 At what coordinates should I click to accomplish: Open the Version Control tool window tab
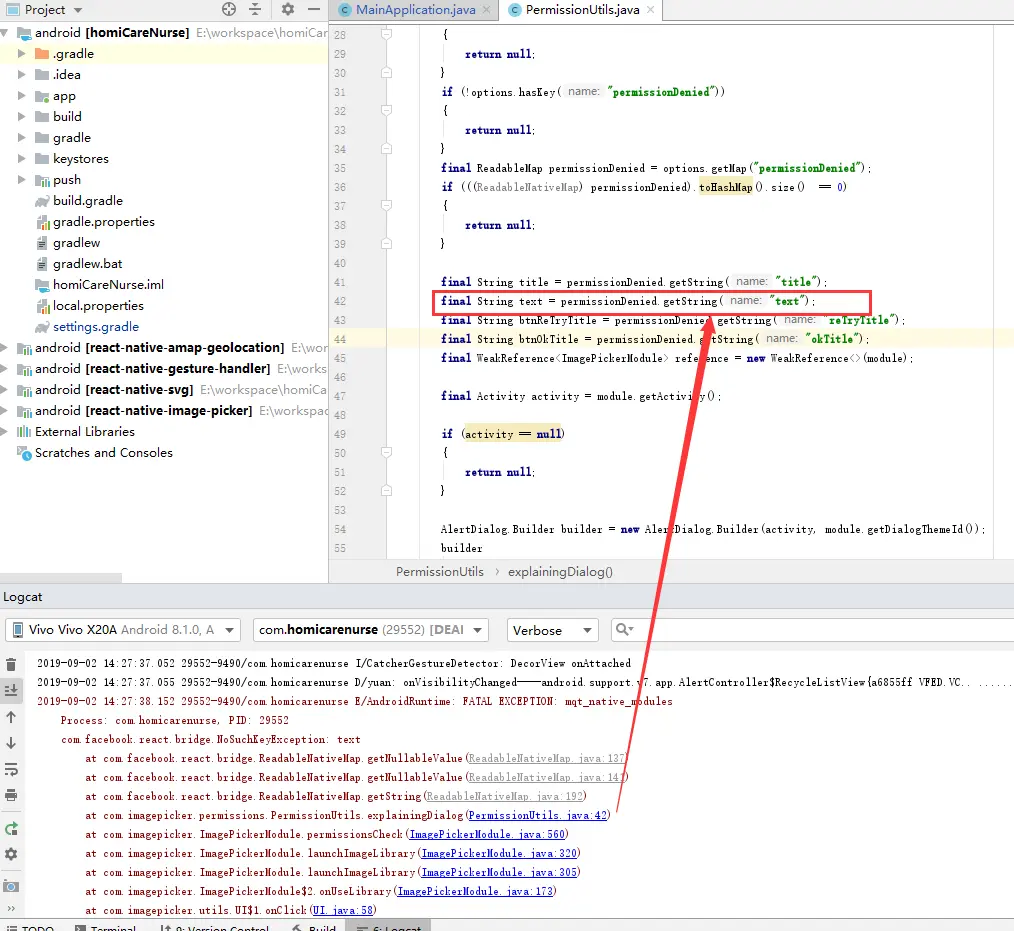click(x=217, y=927)
